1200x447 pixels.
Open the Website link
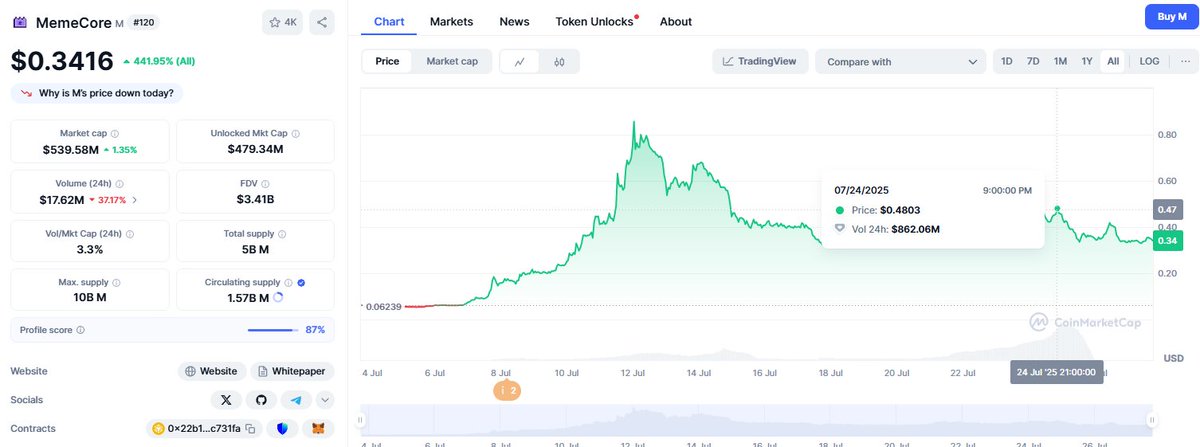click(211, 371)
